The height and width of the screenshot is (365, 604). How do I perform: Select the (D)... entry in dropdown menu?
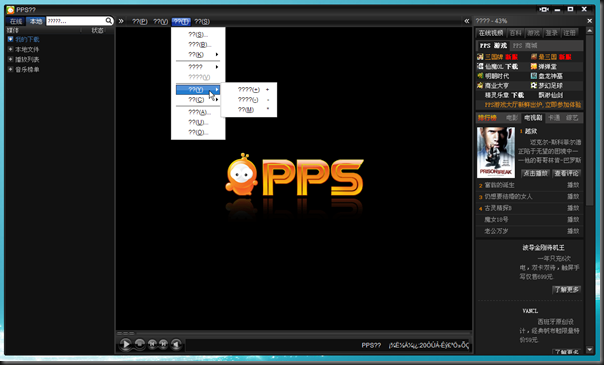[x=198, y=132]
